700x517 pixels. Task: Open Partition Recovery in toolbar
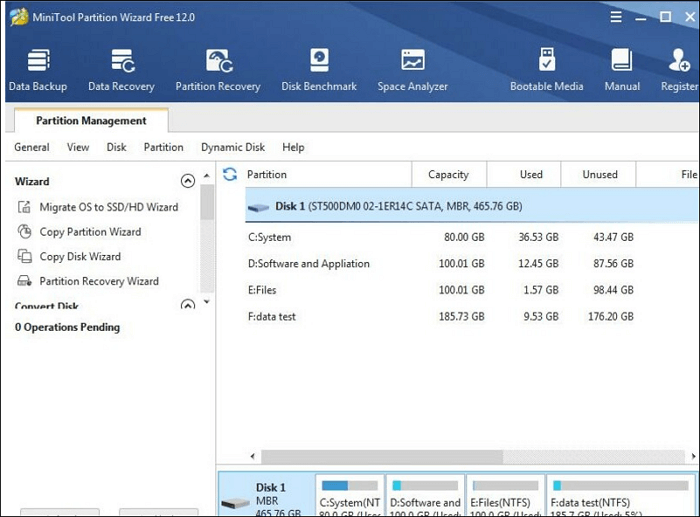click(x=218, y=69)
